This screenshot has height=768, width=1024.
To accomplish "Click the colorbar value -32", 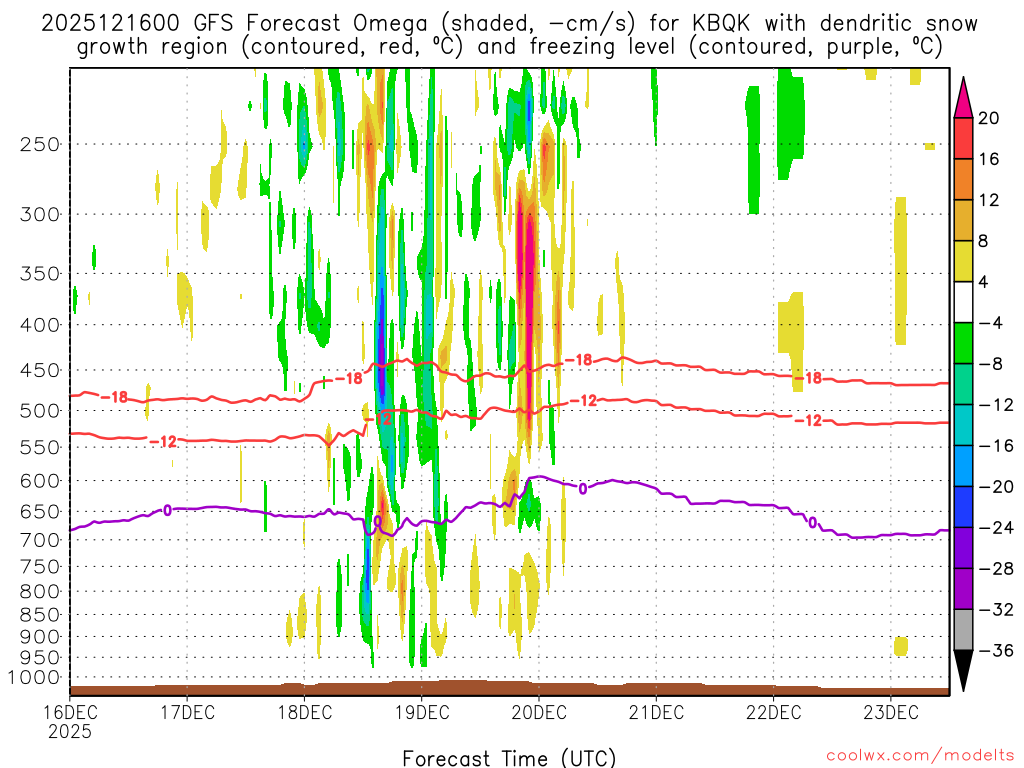I will 996,610.
